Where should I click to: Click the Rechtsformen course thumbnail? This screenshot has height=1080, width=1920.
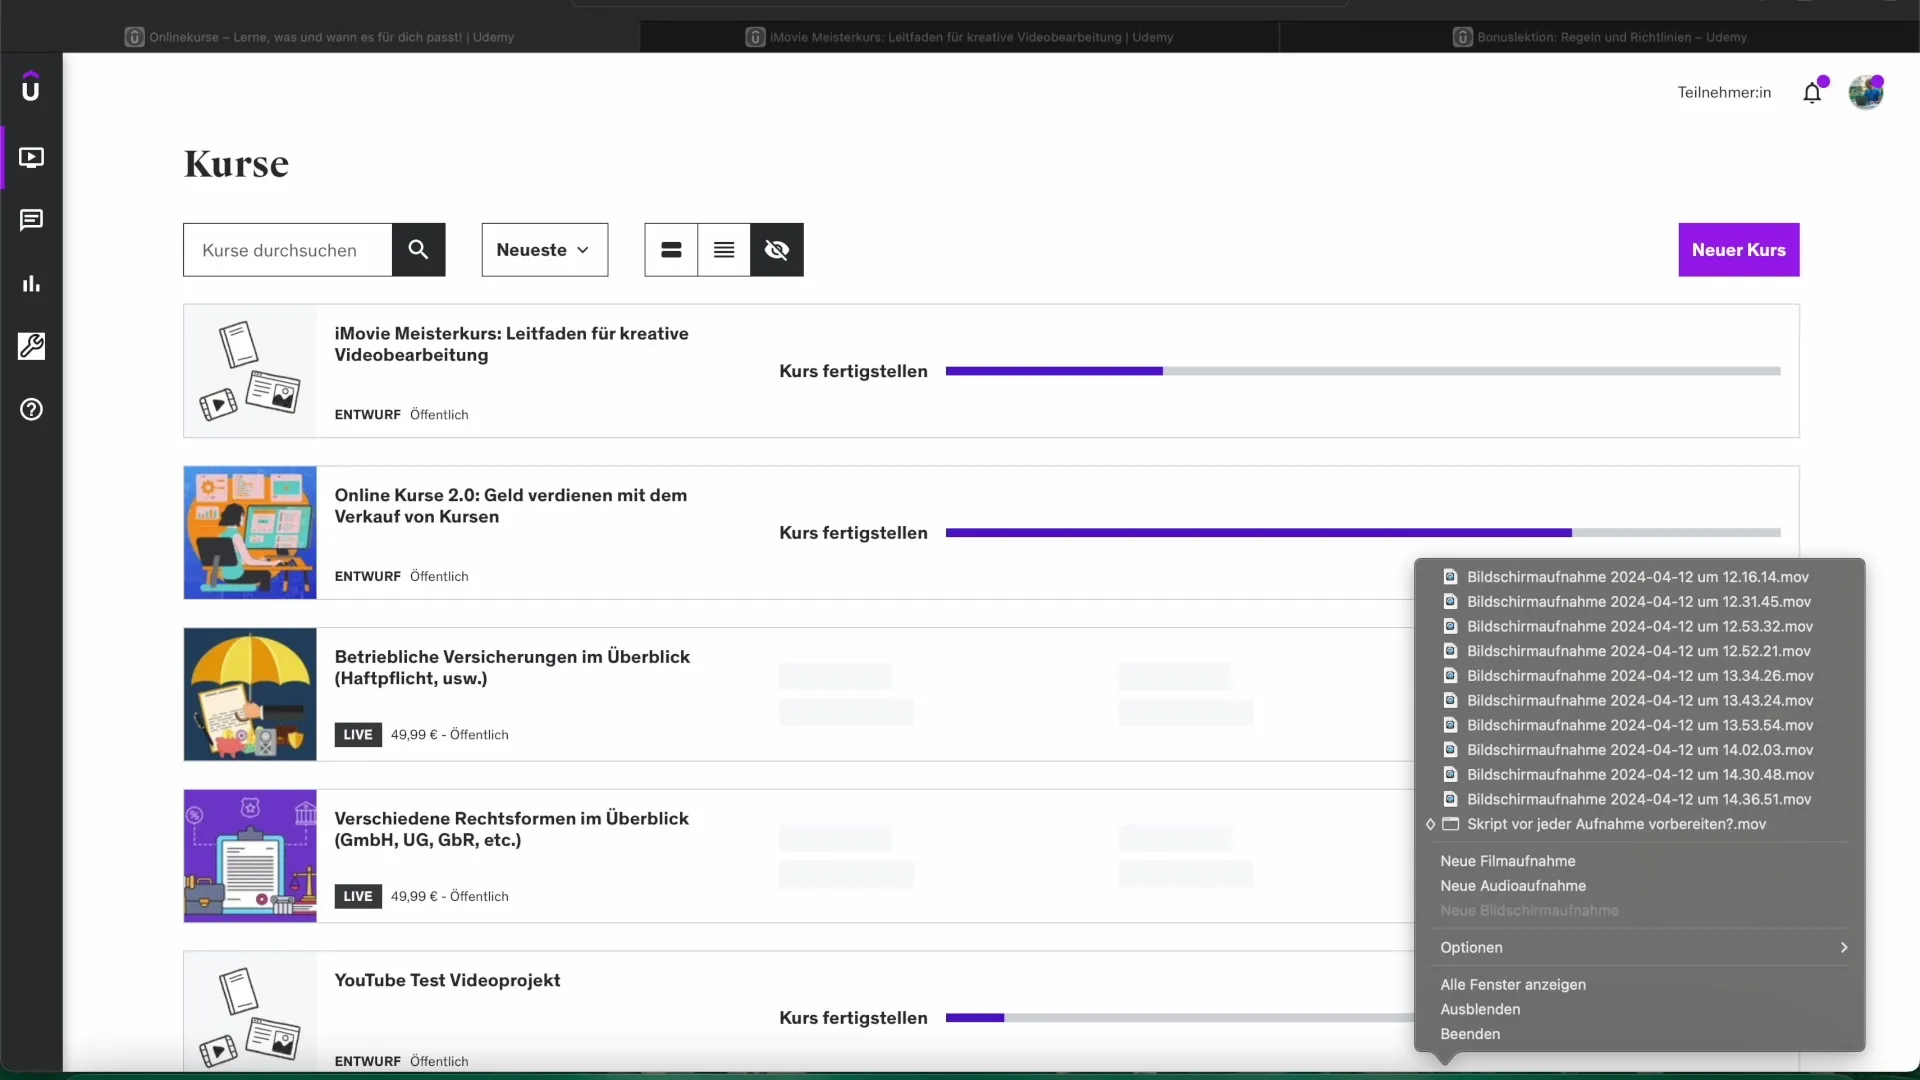(x=250, y=856)
